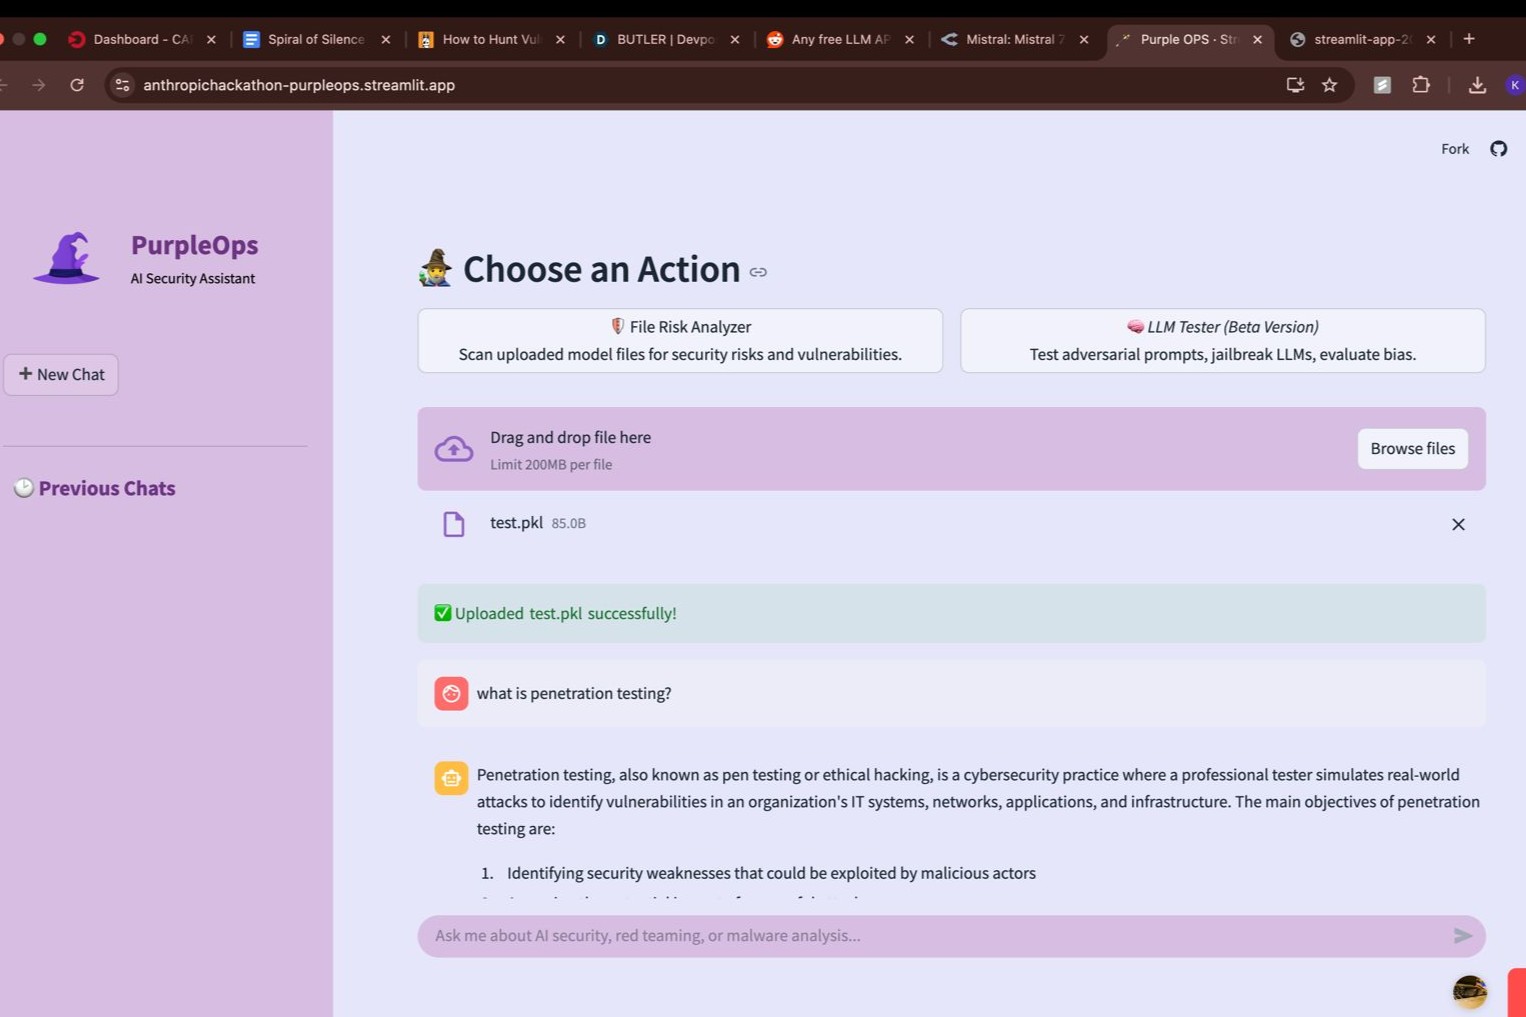Screen dimensions: 1526x1017
Task: Open the Chrome profile avatar K
Action: click(x=1515, y=85)
